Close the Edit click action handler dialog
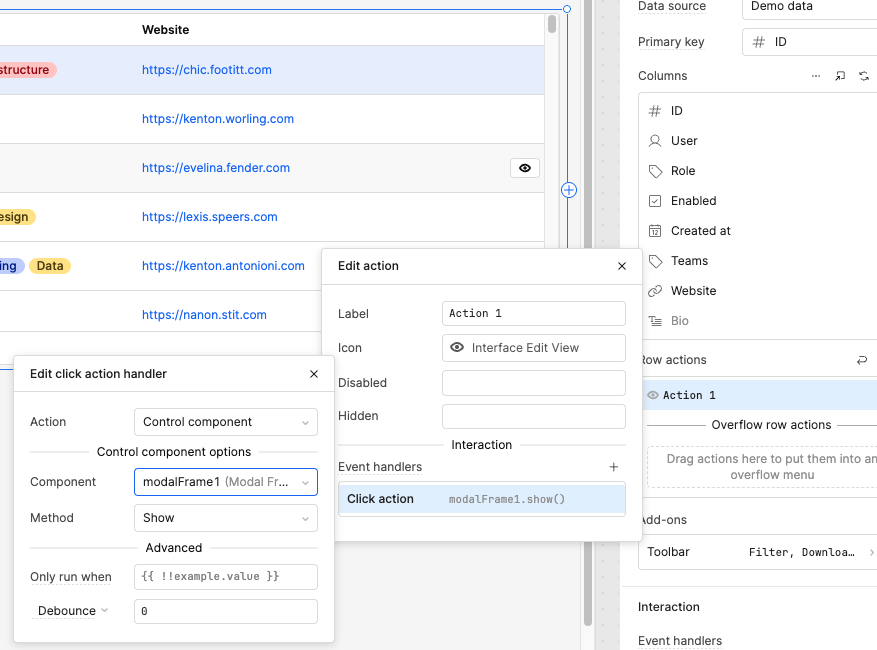The height and width of the screenshot is (650, 877). [314, 374]
